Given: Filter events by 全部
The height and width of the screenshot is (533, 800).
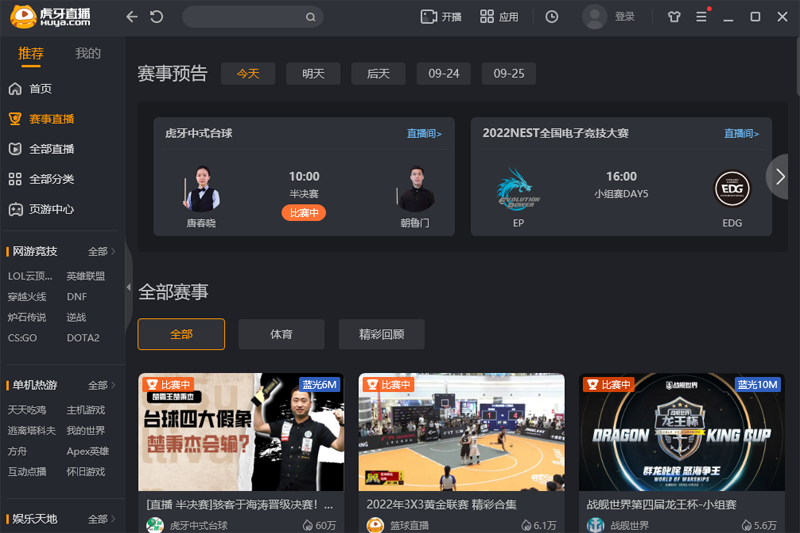Looking at the screenshot, I should pyautogui.click(x=181, y=334).
